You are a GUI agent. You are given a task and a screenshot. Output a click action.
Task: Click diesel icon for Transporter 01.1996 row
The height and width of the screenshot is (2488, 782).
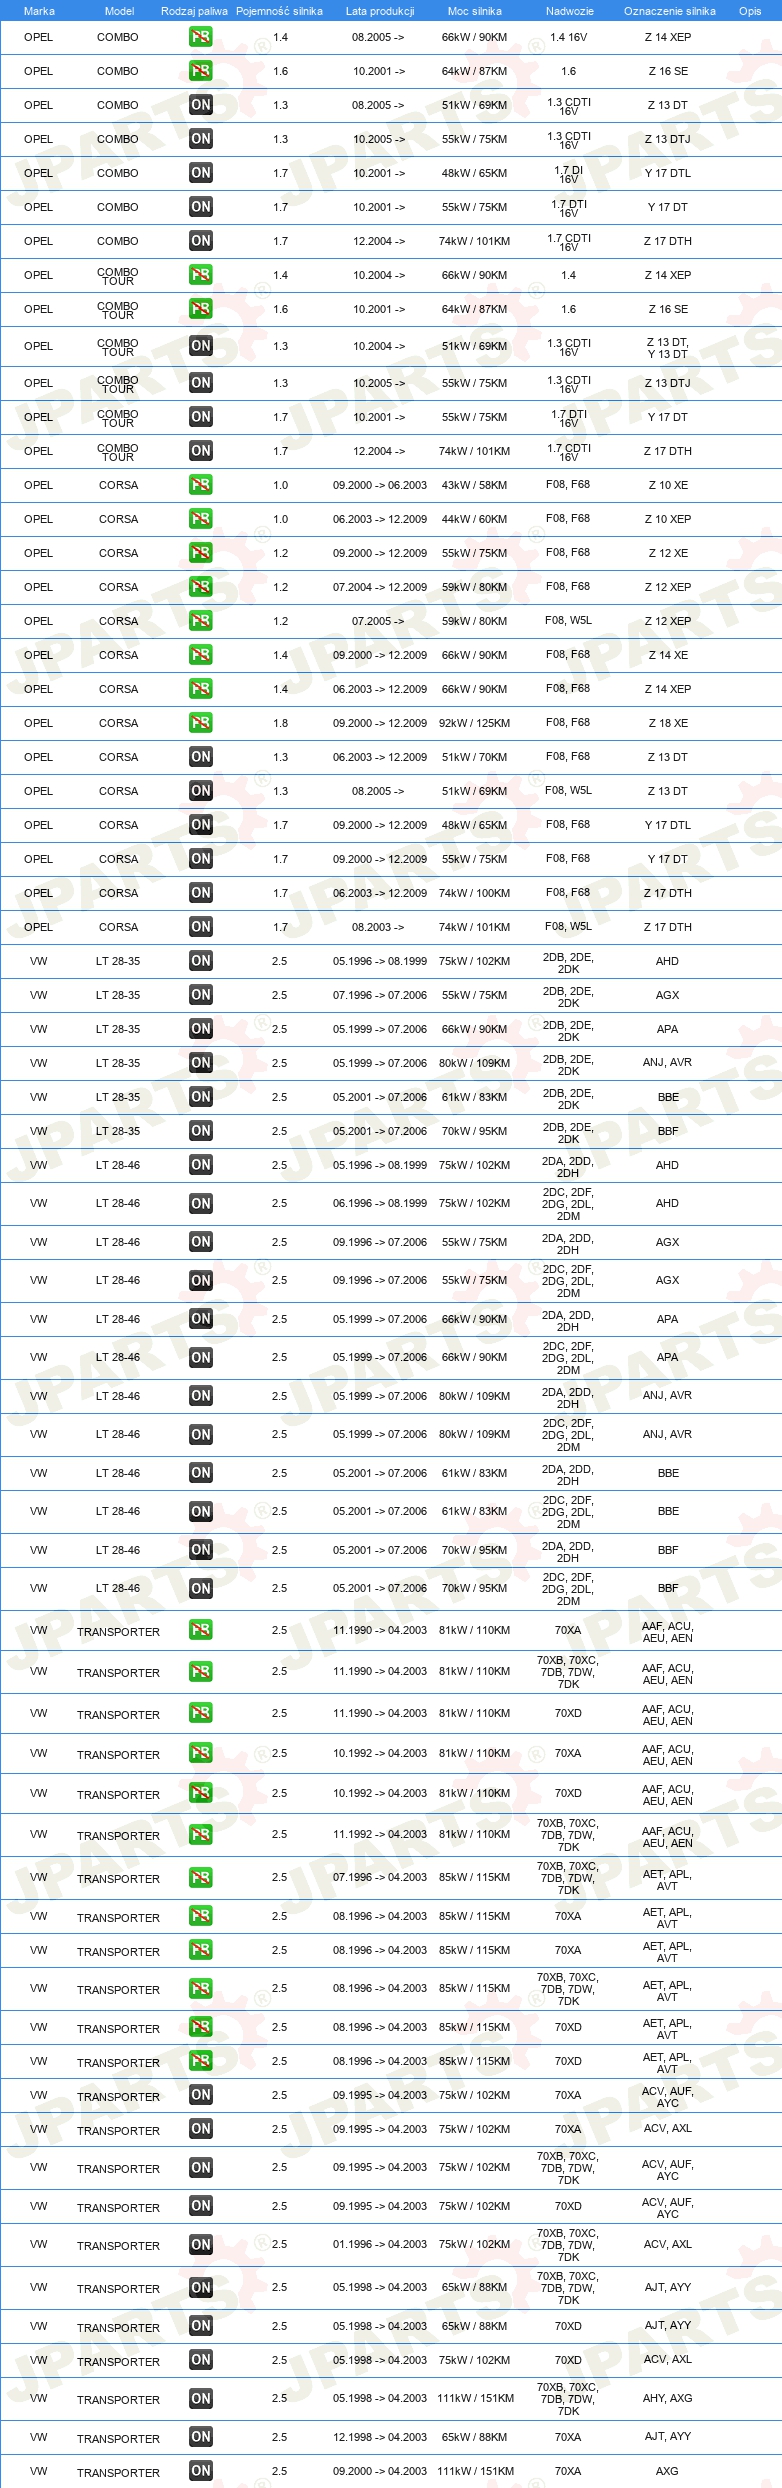pyautogui.click(x=200, y=2245)
